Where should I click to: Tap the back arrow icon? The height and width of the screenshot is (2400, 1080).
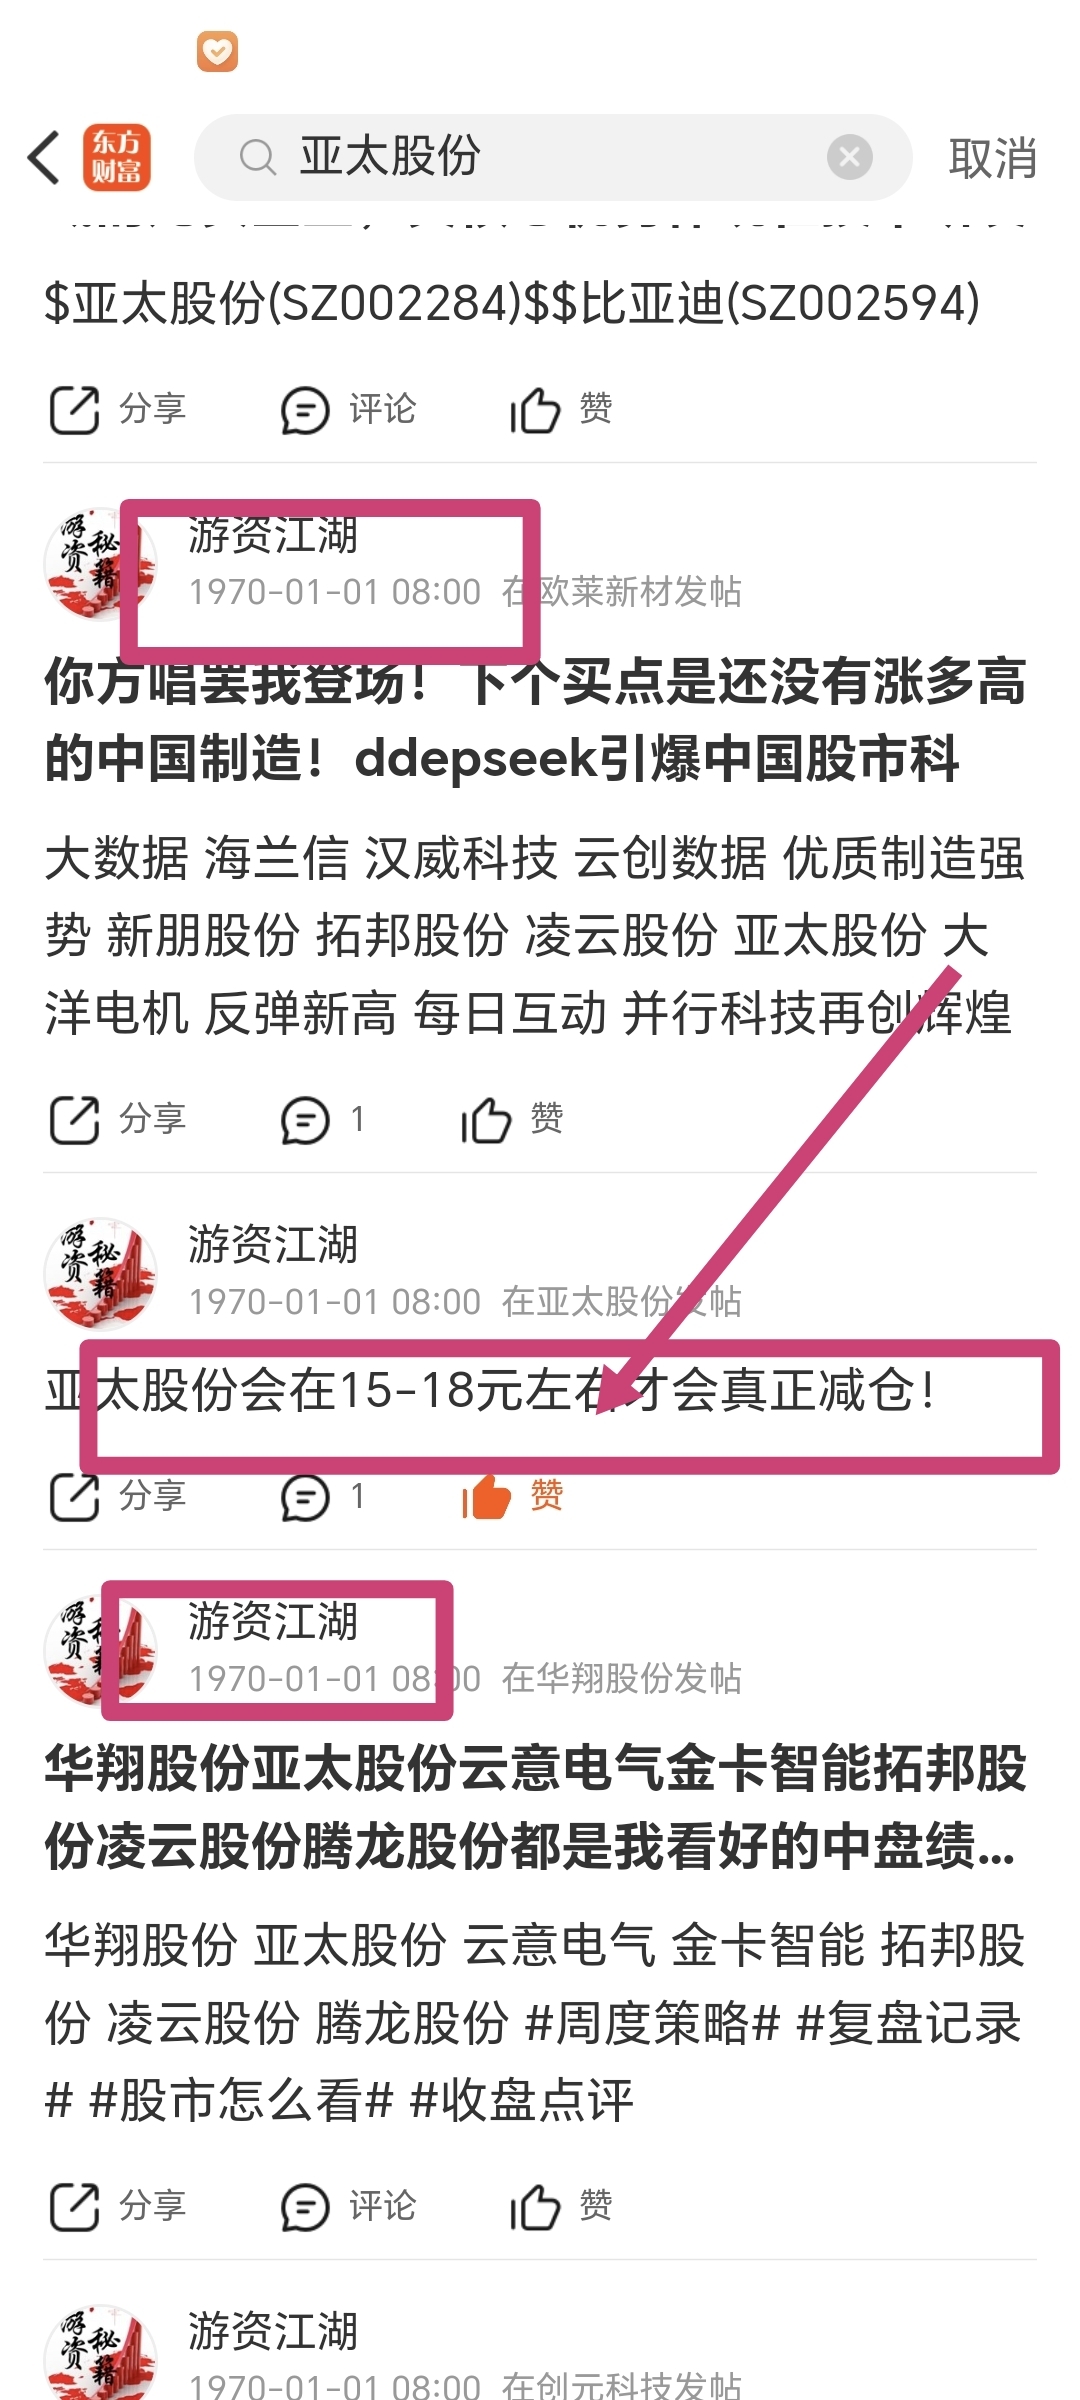pyautogui.click(x=44, y=157)
